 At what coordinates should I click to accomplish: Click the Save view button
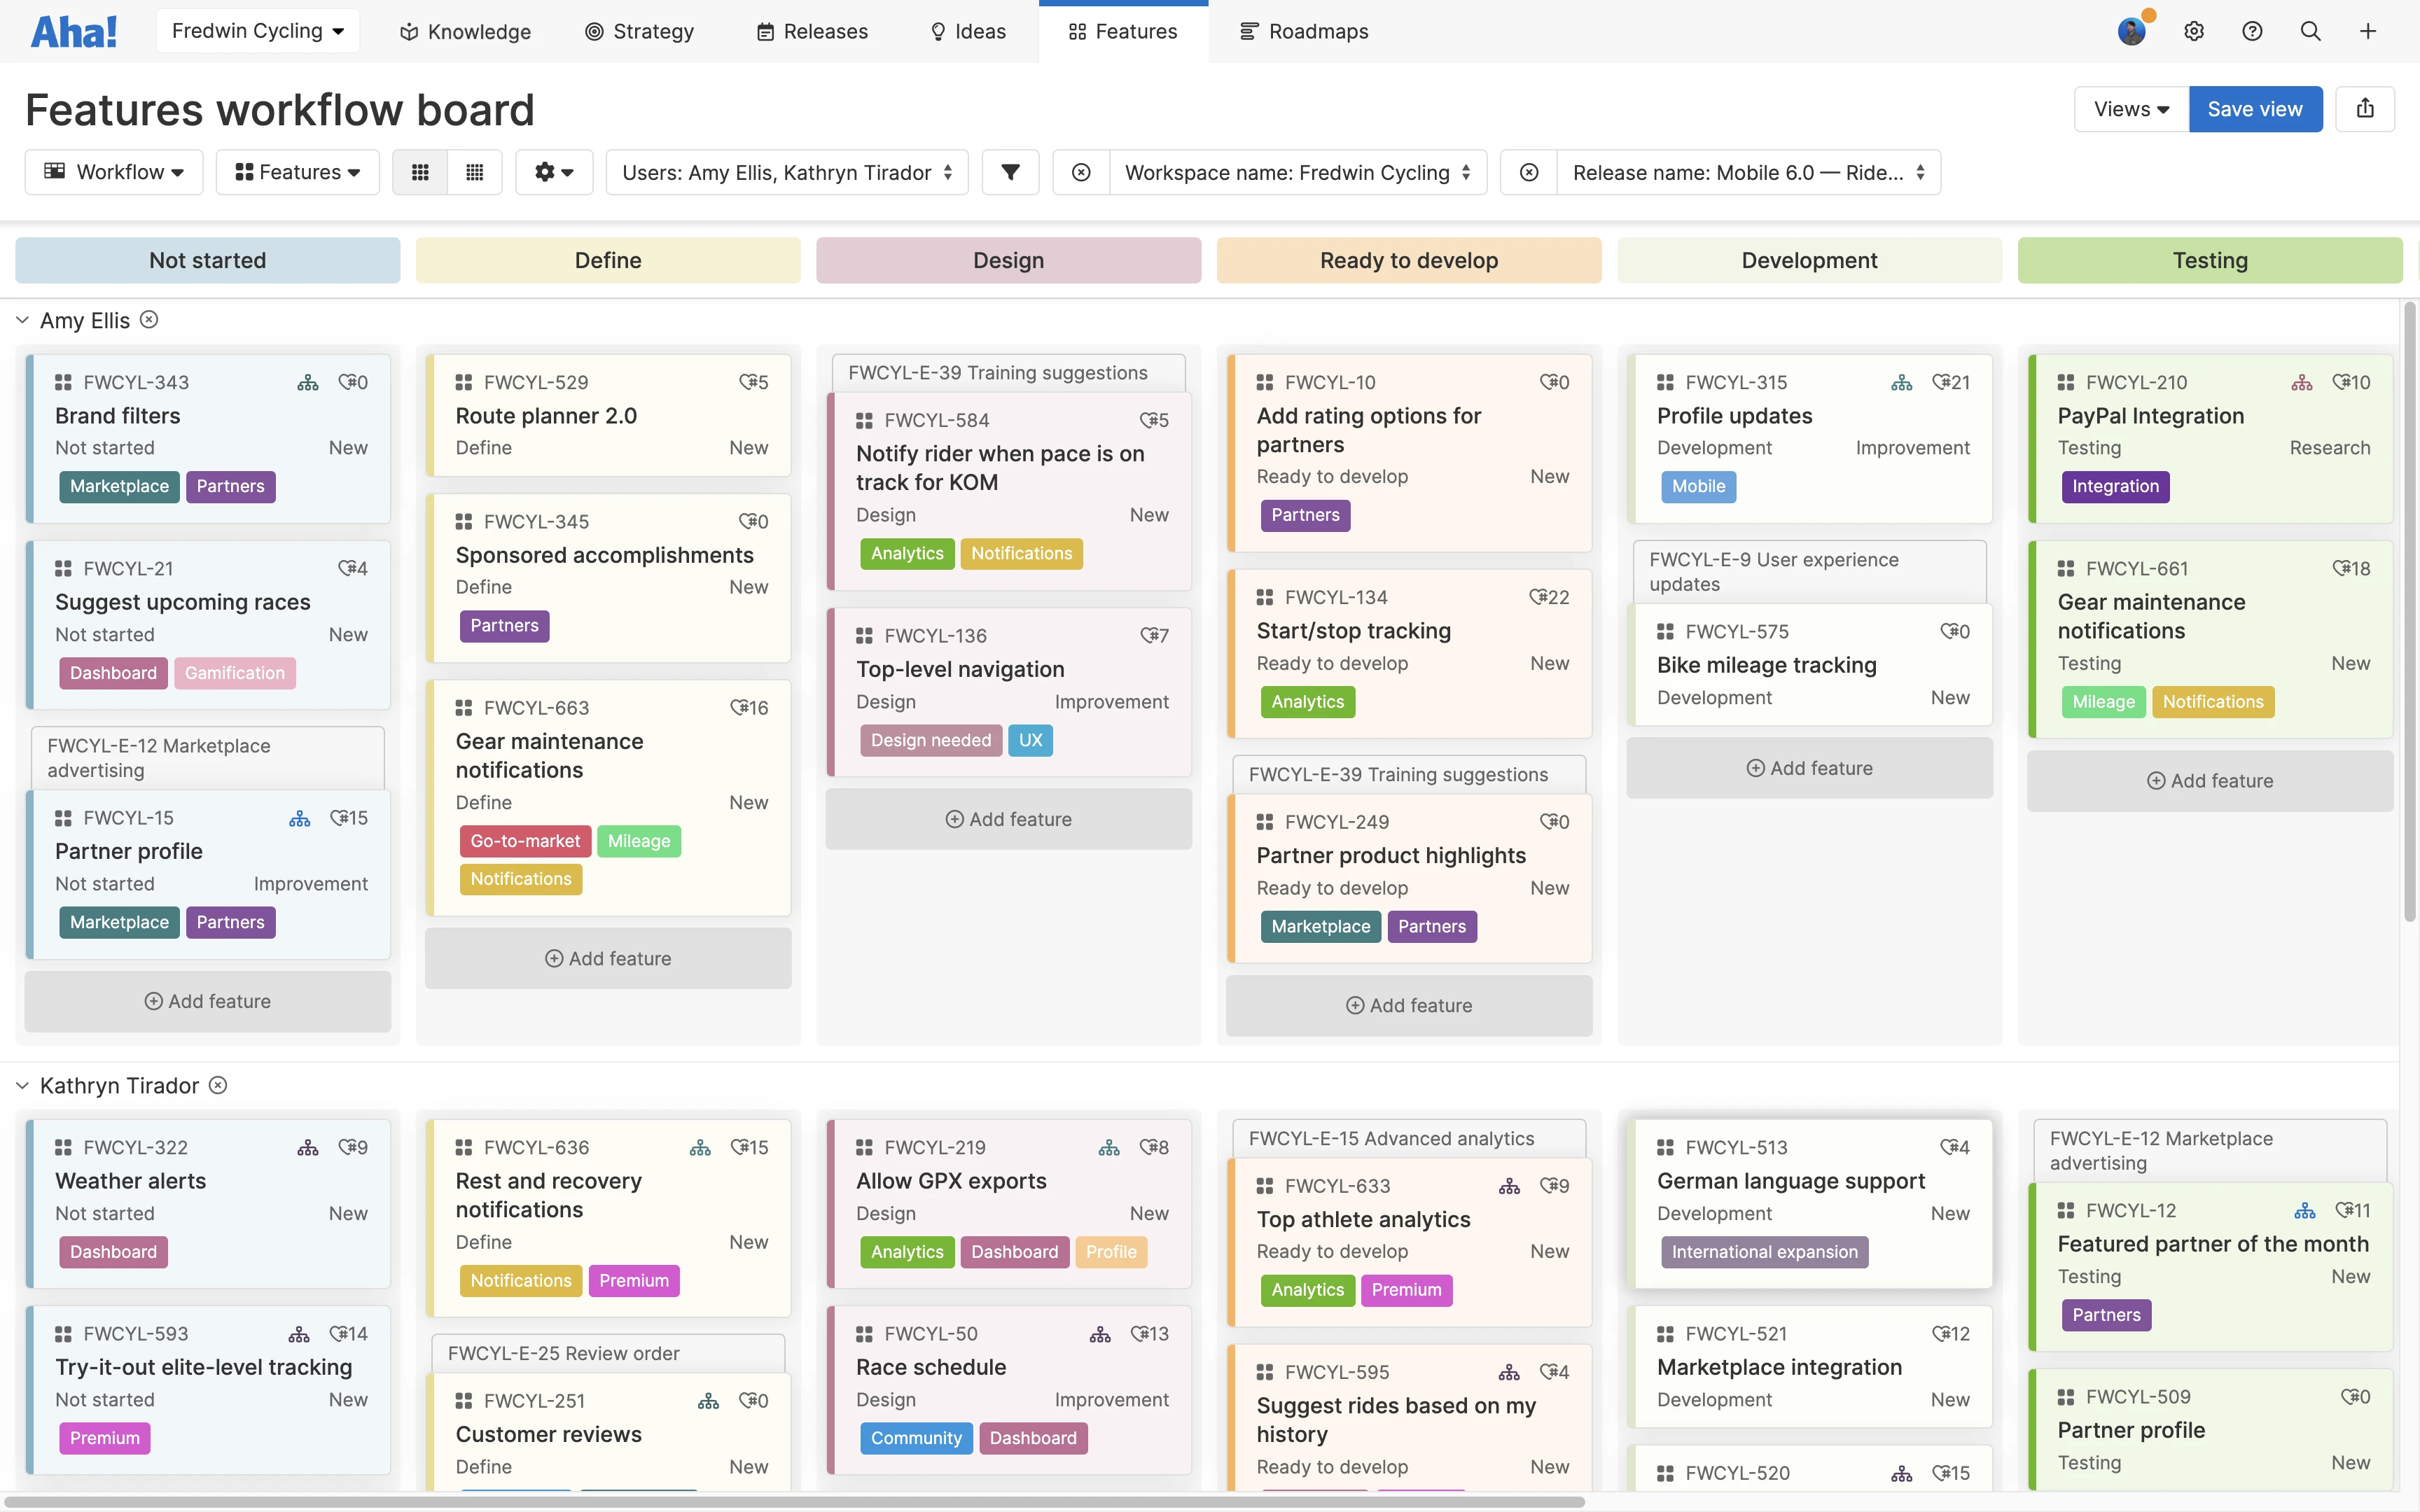(x=2255, y=109)
